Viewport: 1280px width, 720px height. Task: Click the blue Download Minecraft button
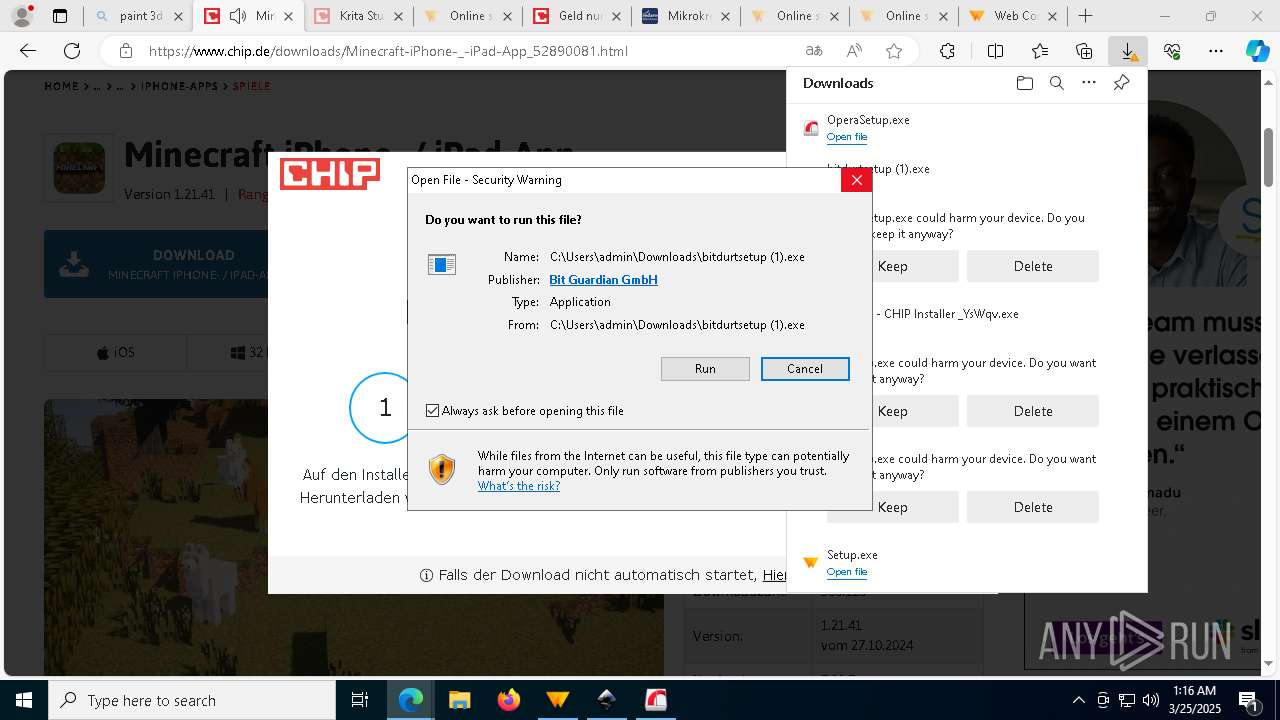coord(156,264)
